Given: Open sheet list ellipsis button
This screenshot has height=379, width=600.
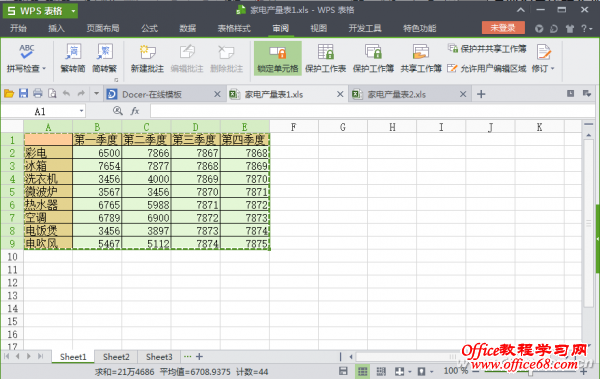Looking at the screenshot, I should [x=187, y=357].
